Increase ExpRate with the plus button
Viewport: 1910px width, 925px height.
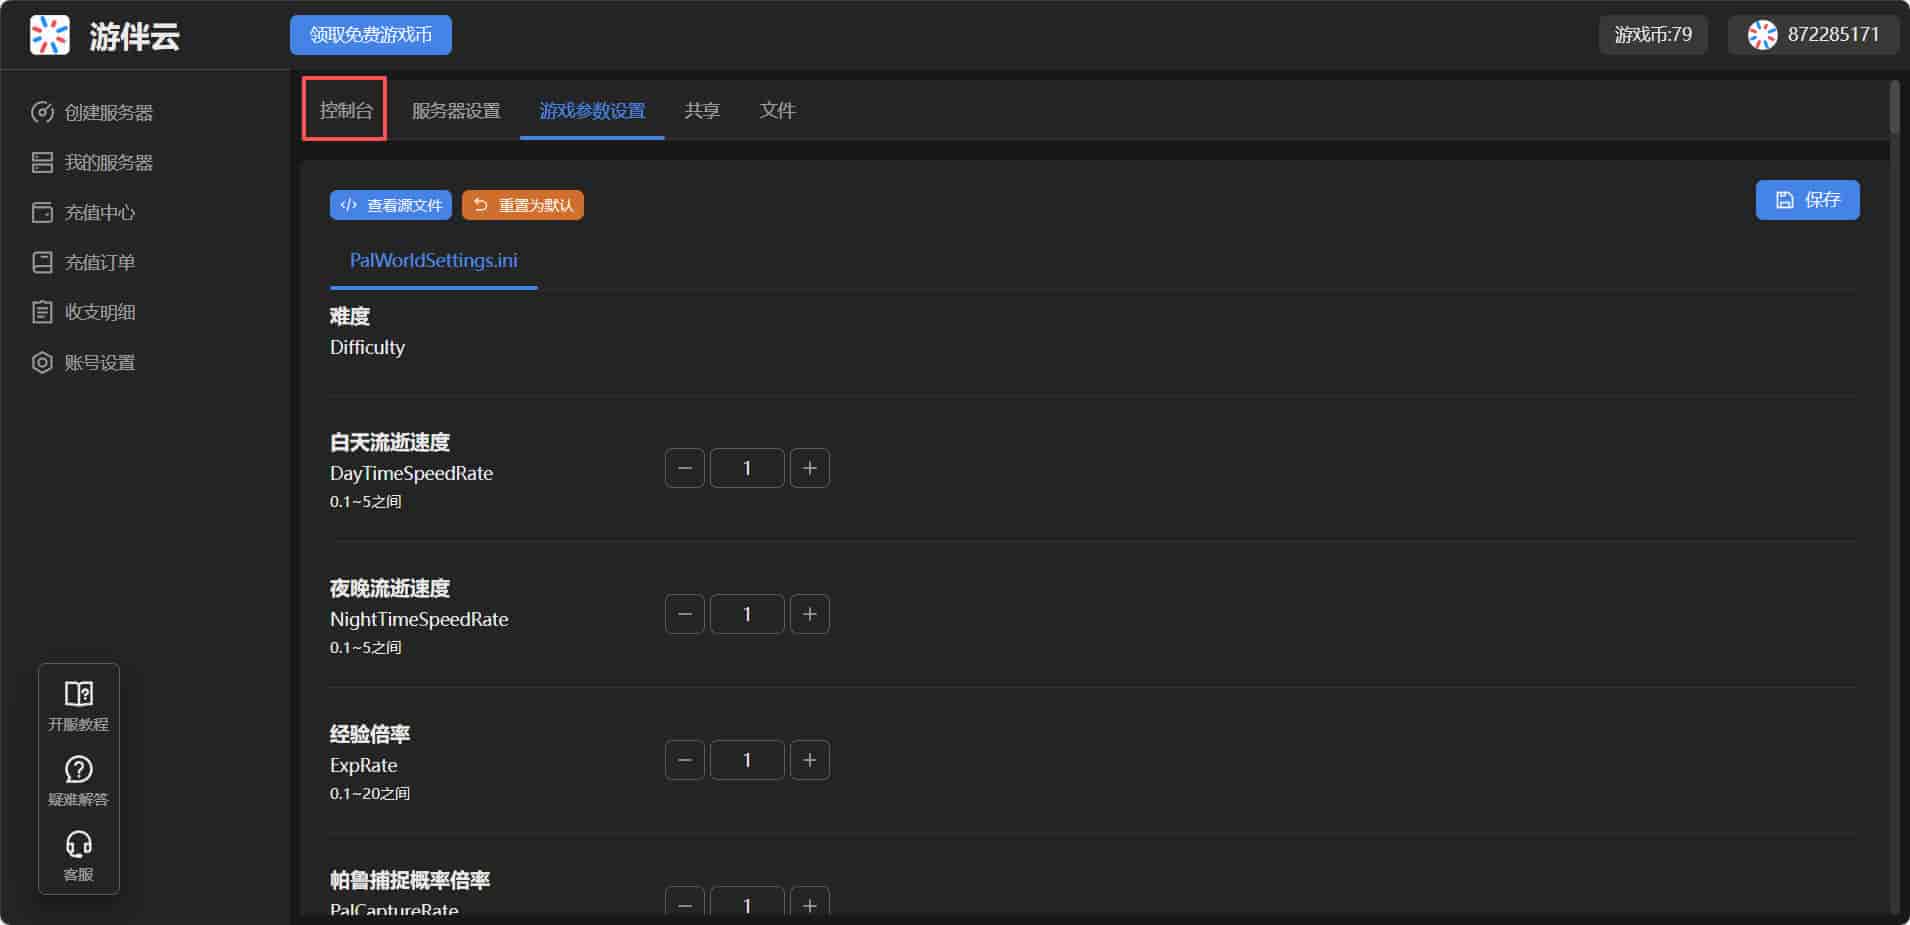click(809, 760)
